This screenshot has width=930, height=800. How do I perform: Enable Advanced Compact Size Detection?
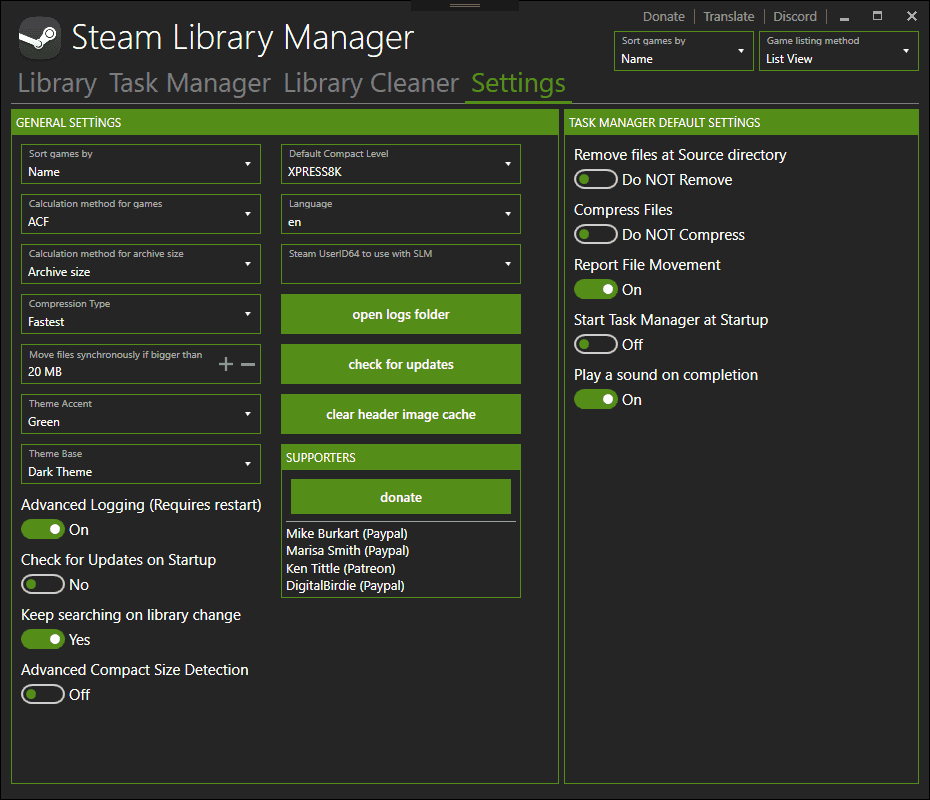(x=43, y=694)
